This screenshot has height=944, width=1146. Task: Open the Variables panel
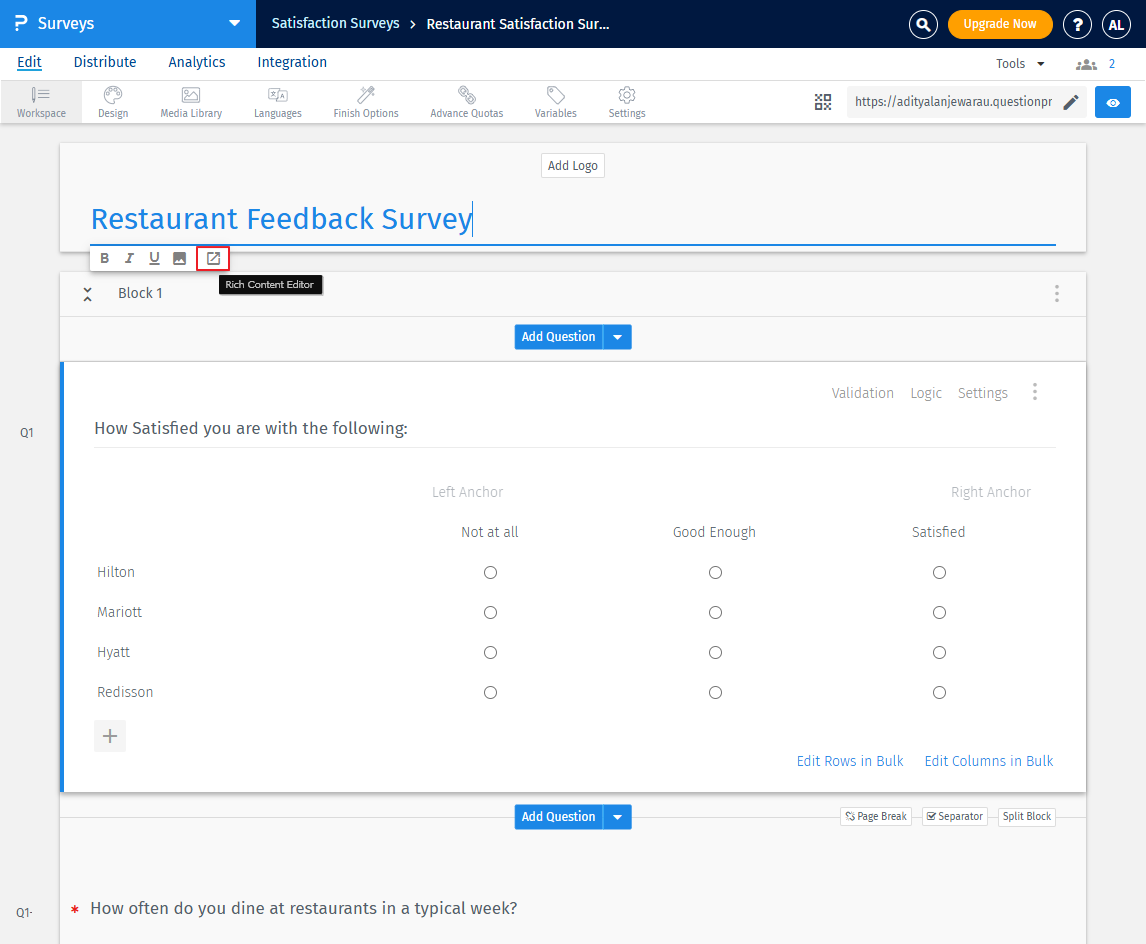coord(555,101)
